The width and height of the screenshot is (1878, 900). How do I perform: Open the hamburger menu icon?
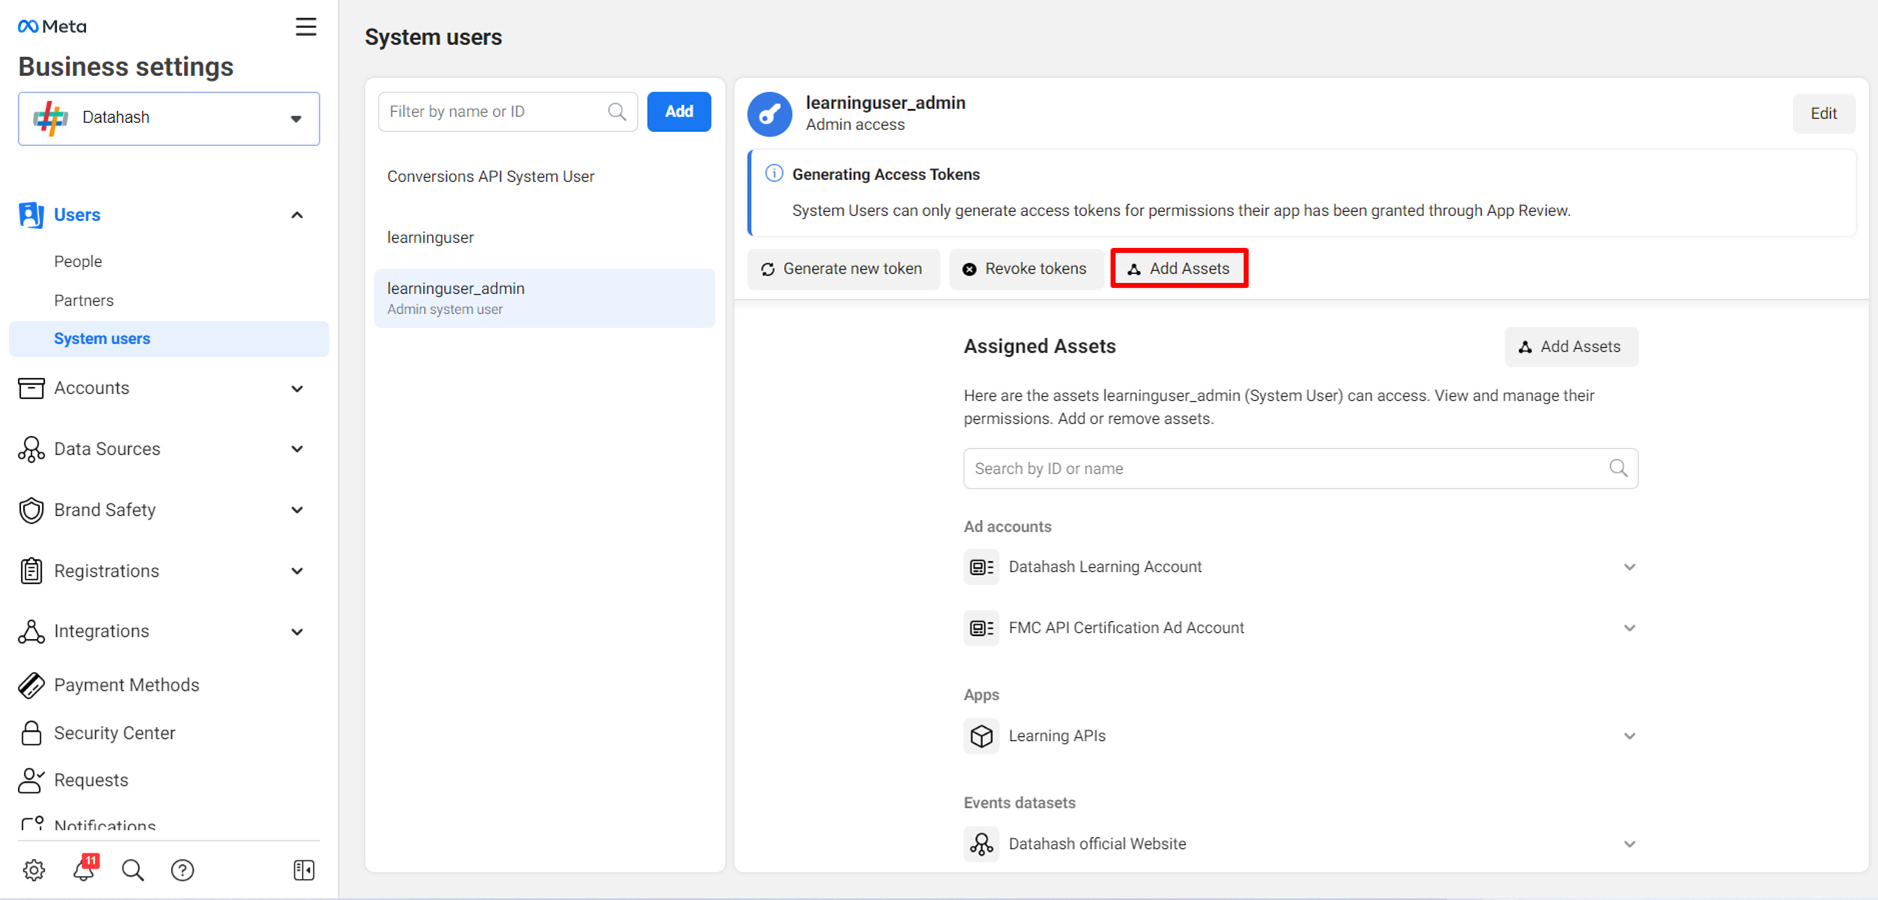point(306,27)
